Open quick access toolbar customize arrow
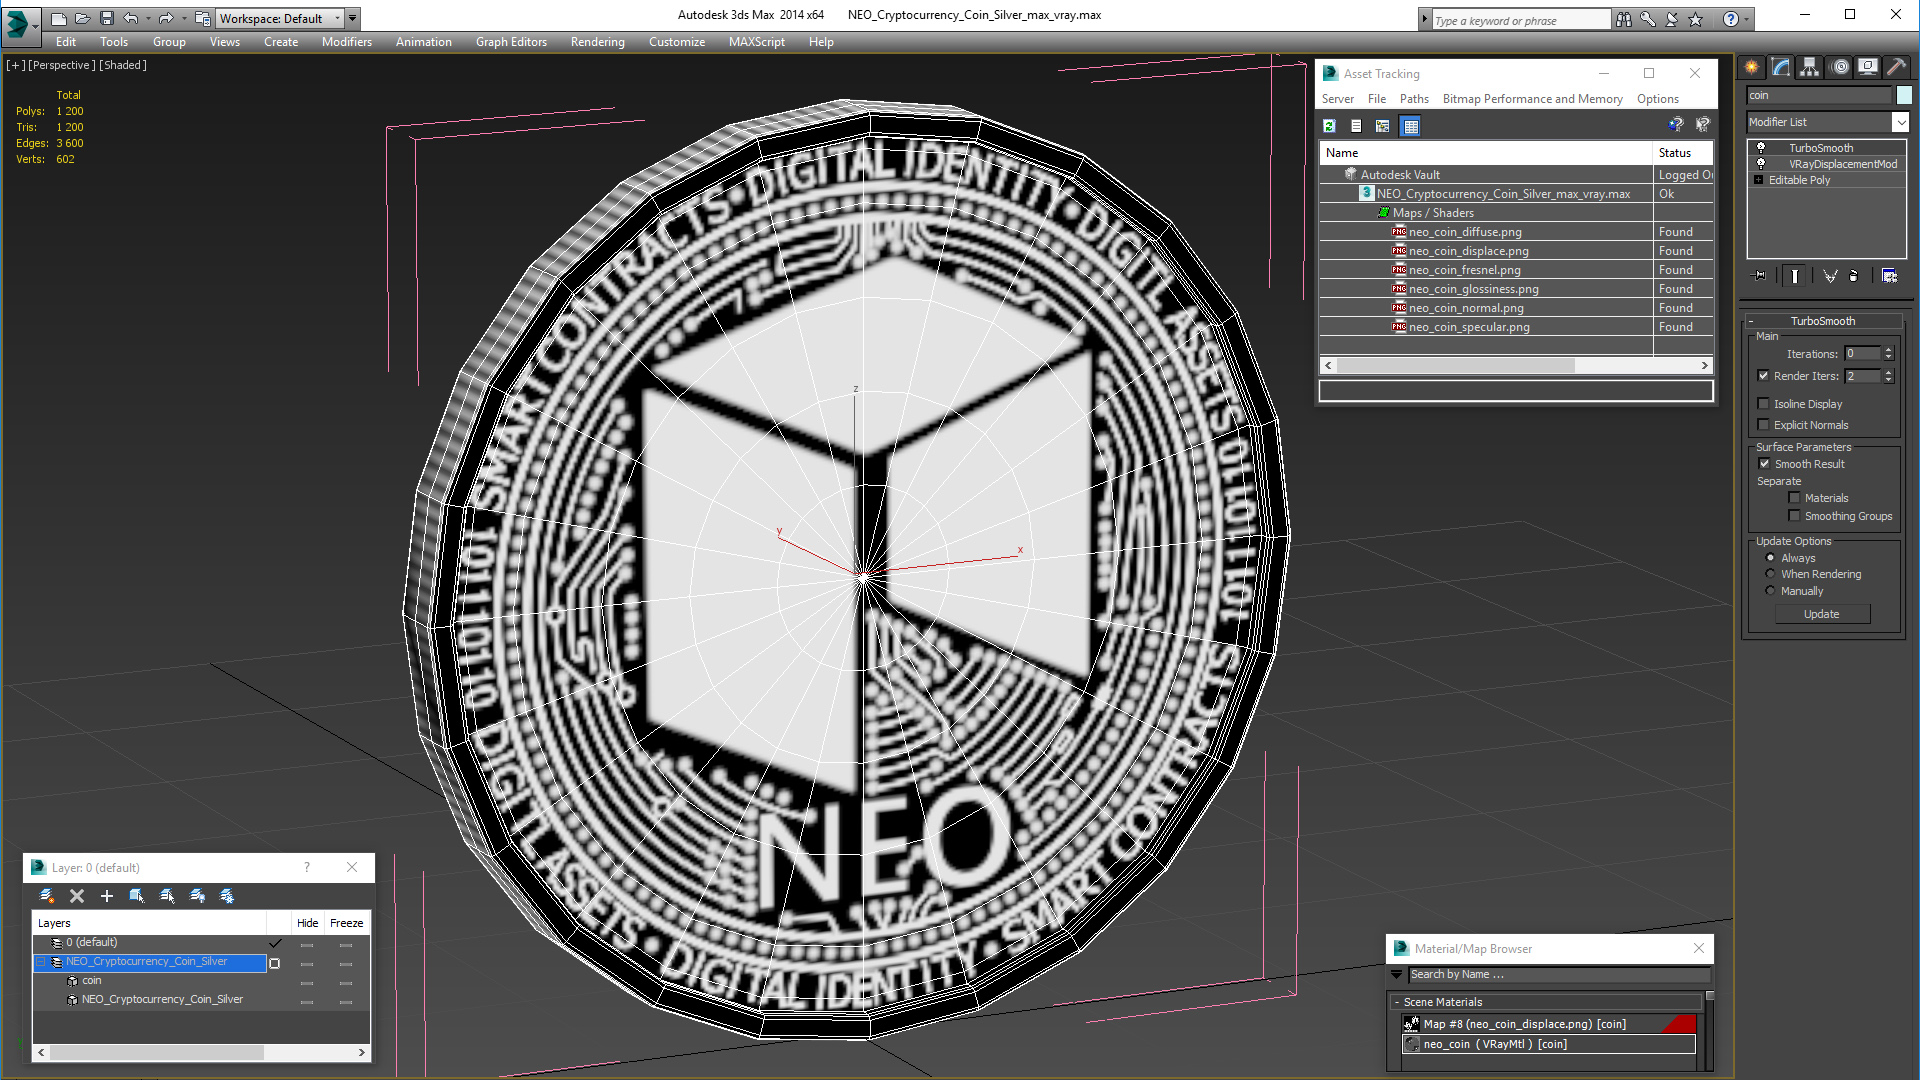The image size is (1920, 1080). tap(352, 18)
